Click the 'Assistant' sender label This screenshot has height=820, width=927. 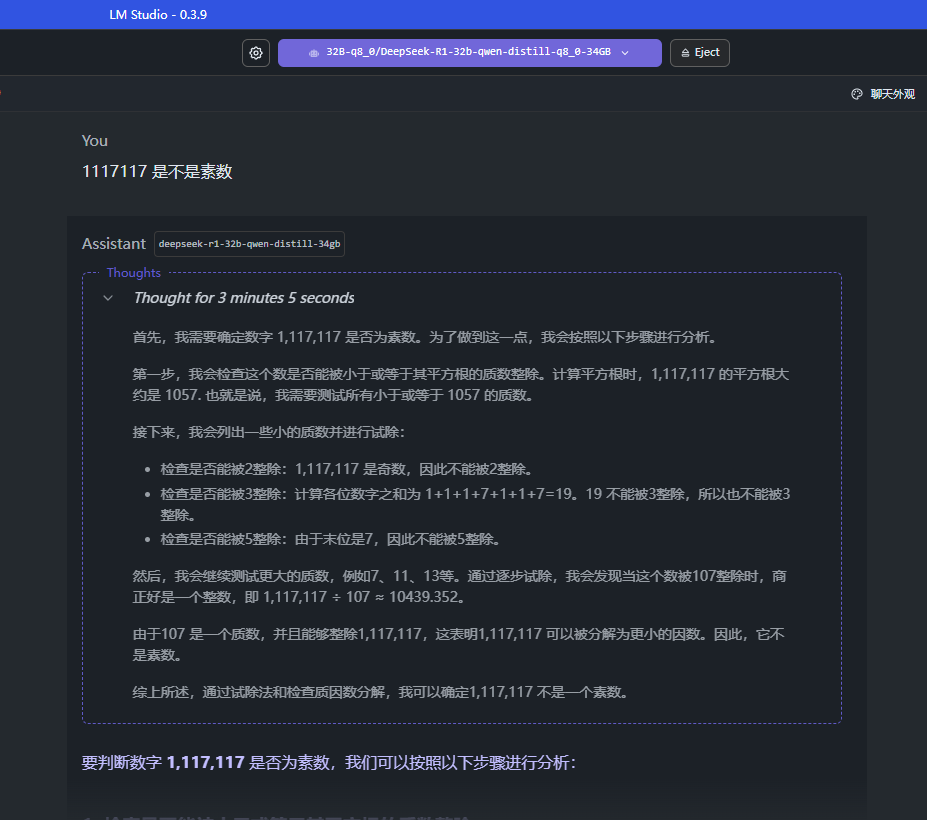114,244
